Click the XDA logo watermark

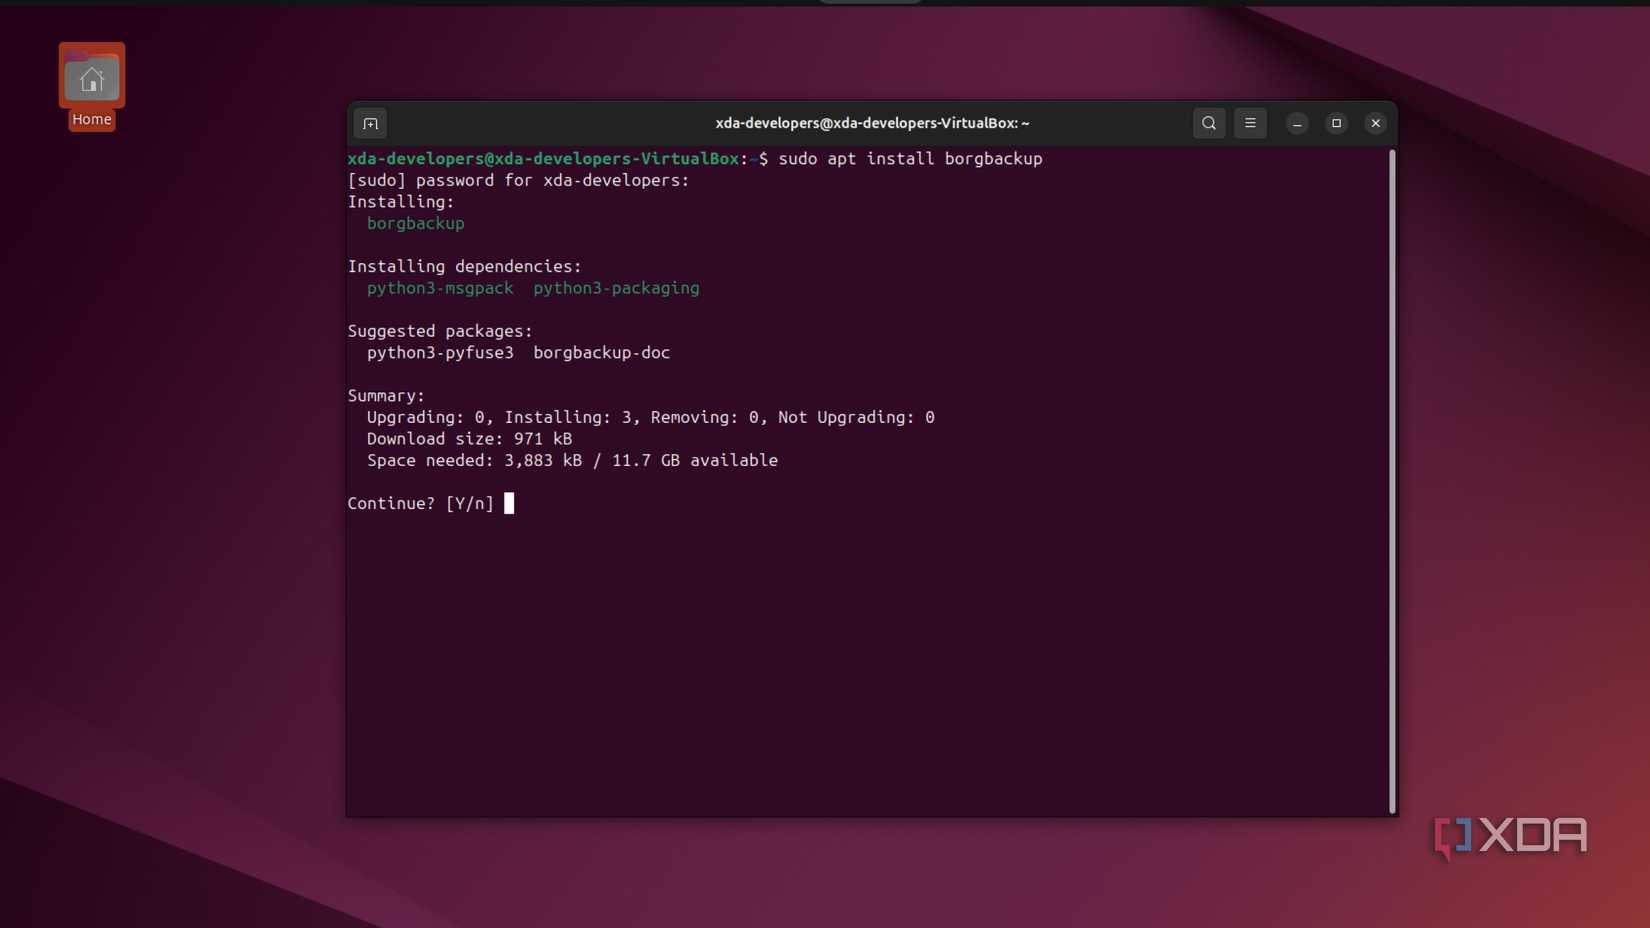coord(1510,836)
